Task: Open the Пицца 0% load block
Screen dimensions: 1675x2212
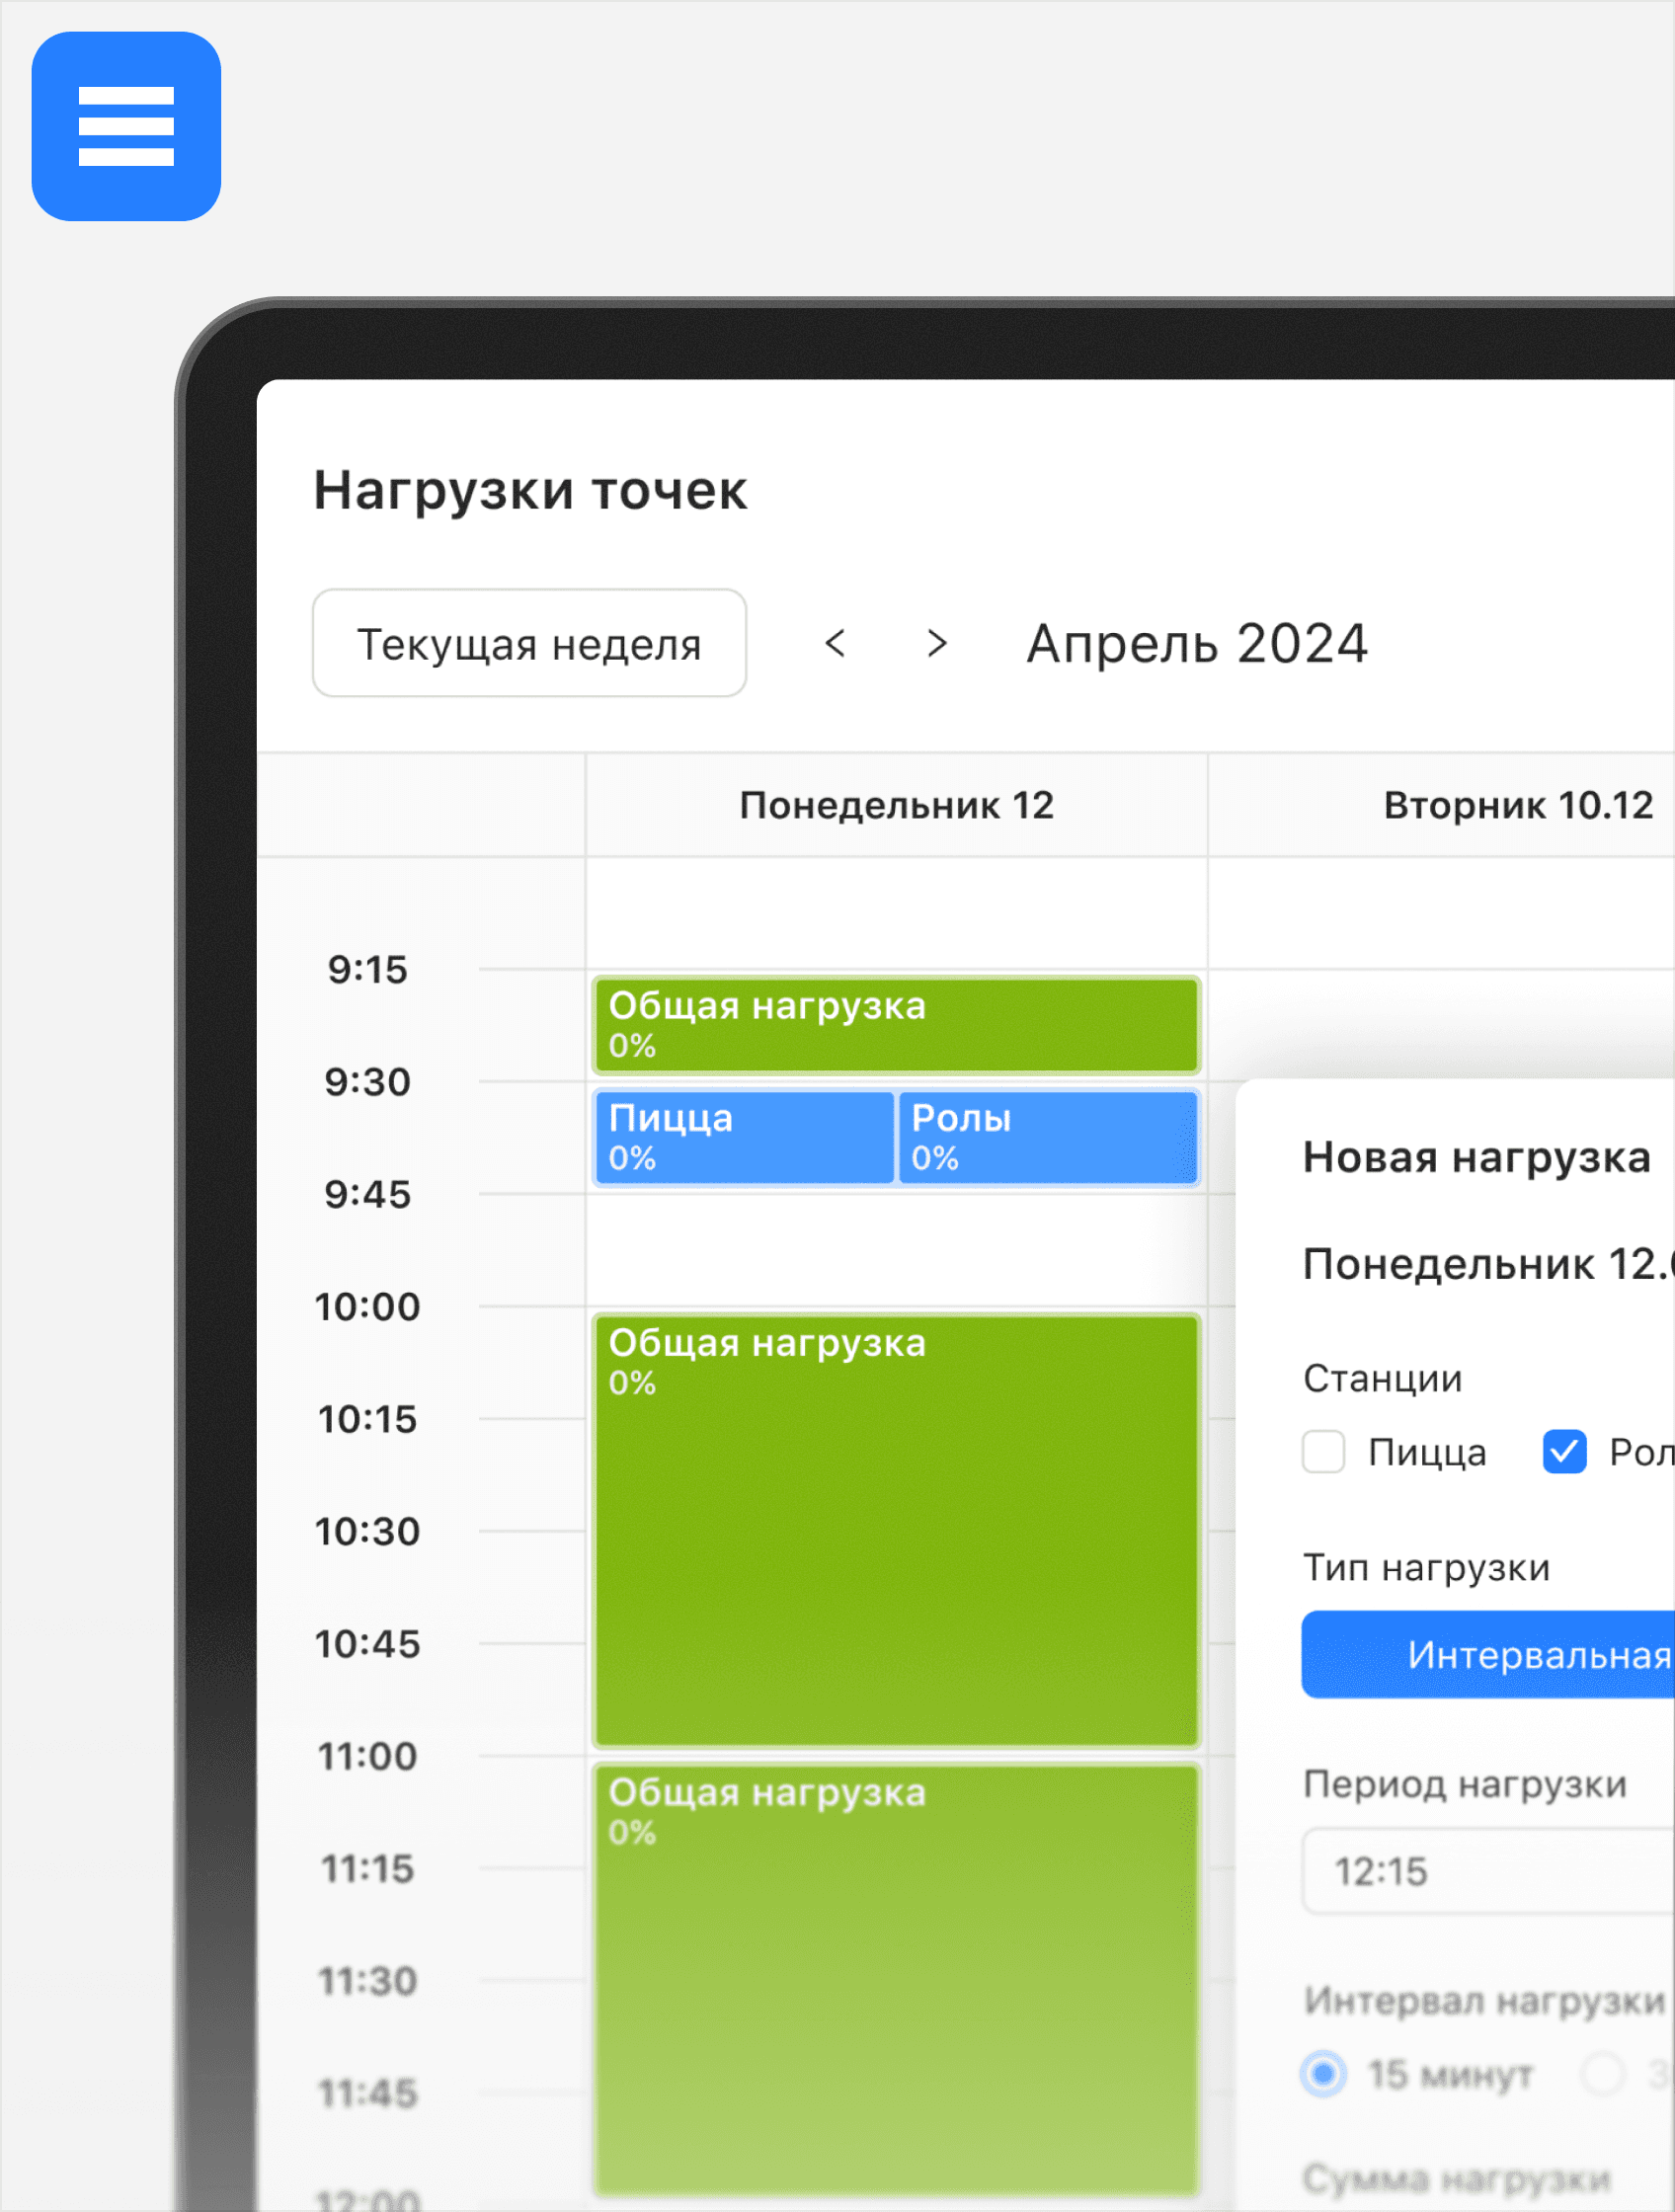Action: click(x=744, y=1138)
